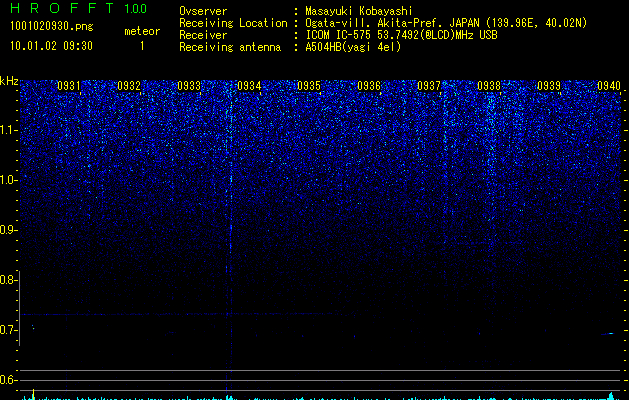Image resolution: width=629 pixels, height=400 pixels.
Task: Click the 0.9 kHz axis label
Action: (x=8, y=230)
